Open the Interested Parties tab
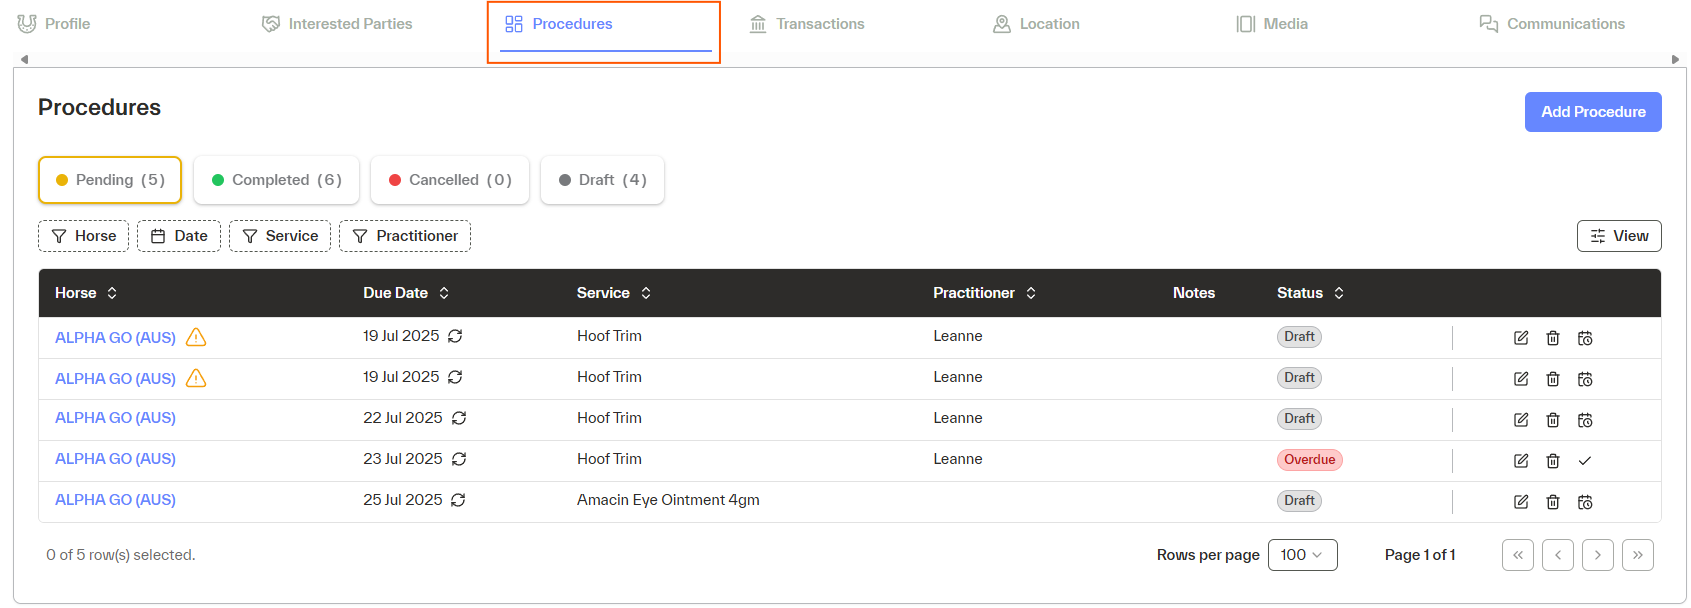This screenshot has width=1691, height=608. [337, 24]
